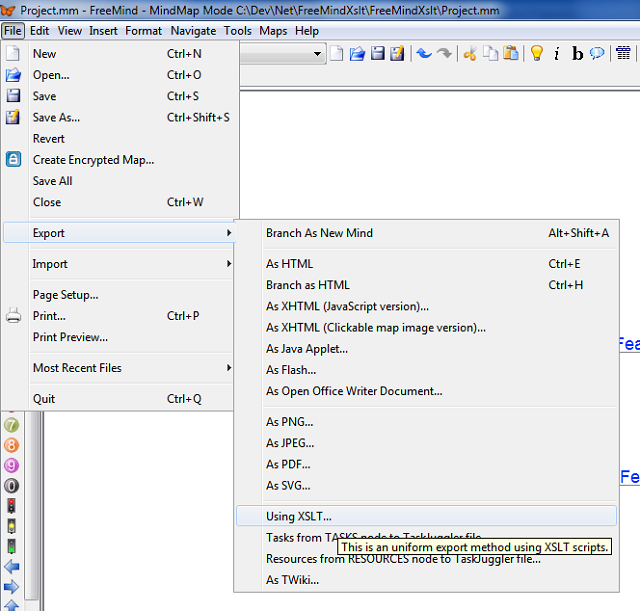Viewport: 640px width, 611px height.
Task: Click the Save As toolbar icon
Action: pyautogui.click(x=397, y=53)
